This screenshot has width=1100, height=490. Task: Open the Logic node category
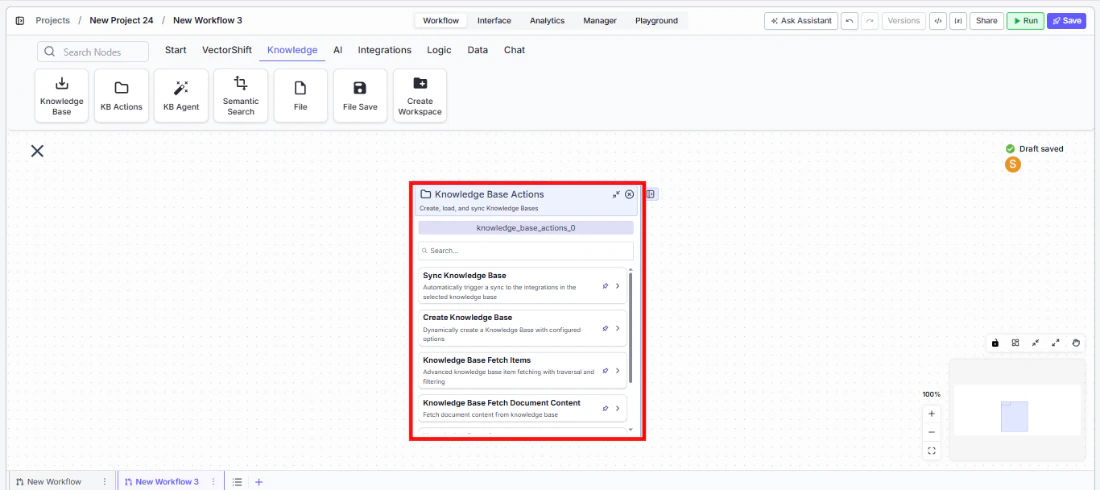(439, 50)
